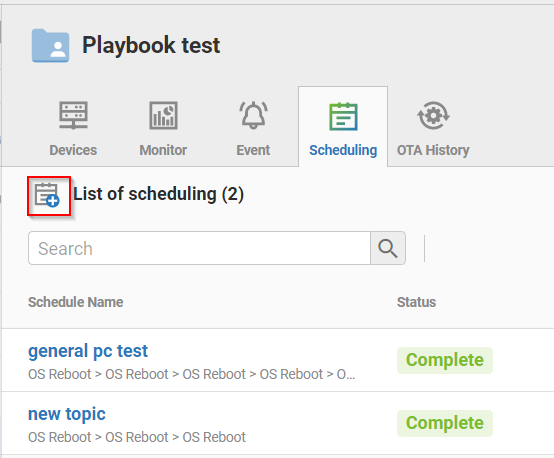Image resolution: width=554 pixels, height=458 pixels.
Task: Sort by Status column header
Action: [x=416, y=302]
